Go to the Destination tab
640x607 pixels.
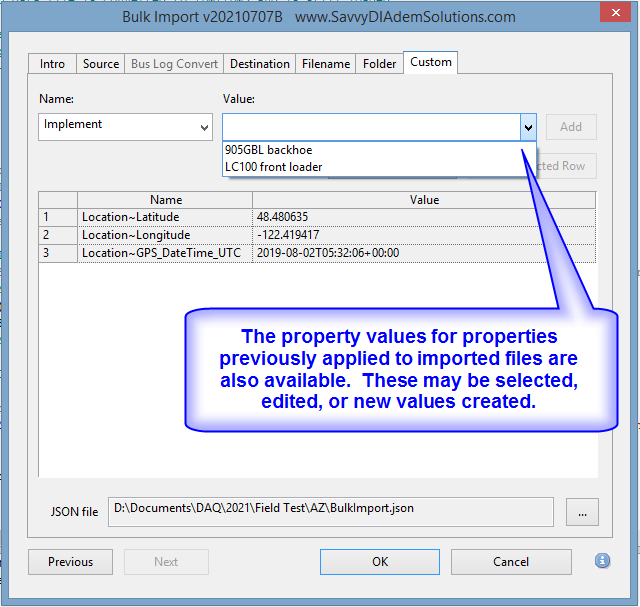[x=259, y=64]
